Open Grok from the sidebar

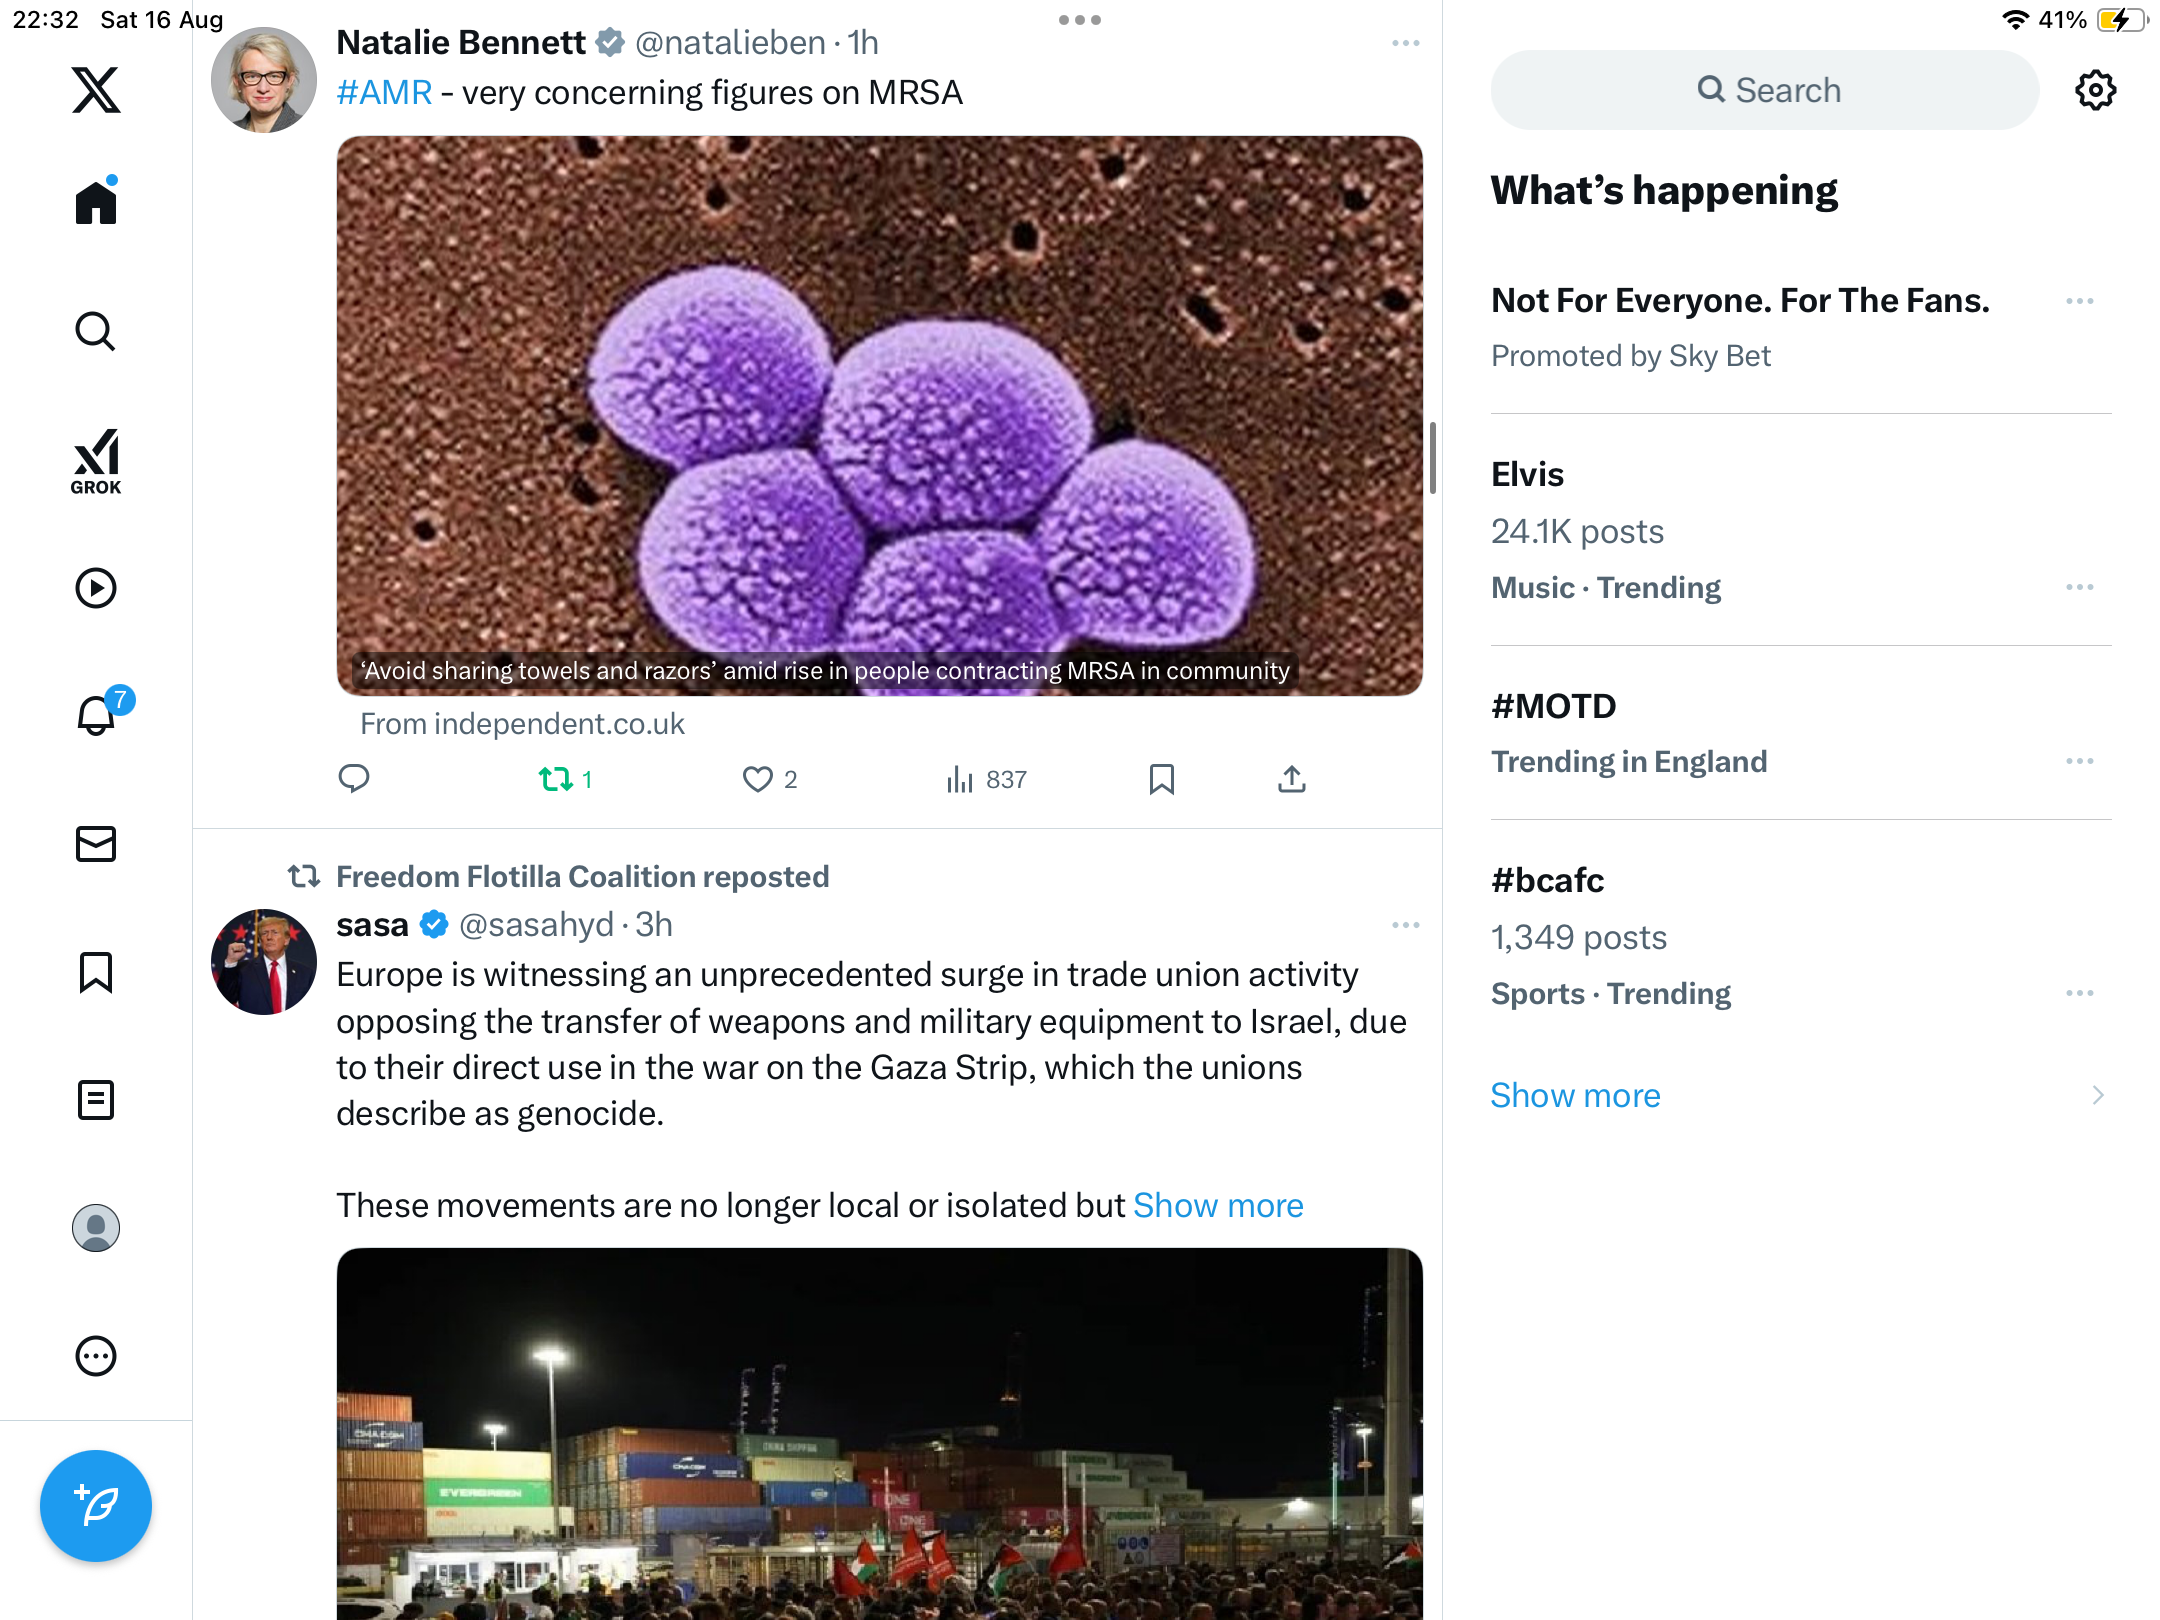96,461
